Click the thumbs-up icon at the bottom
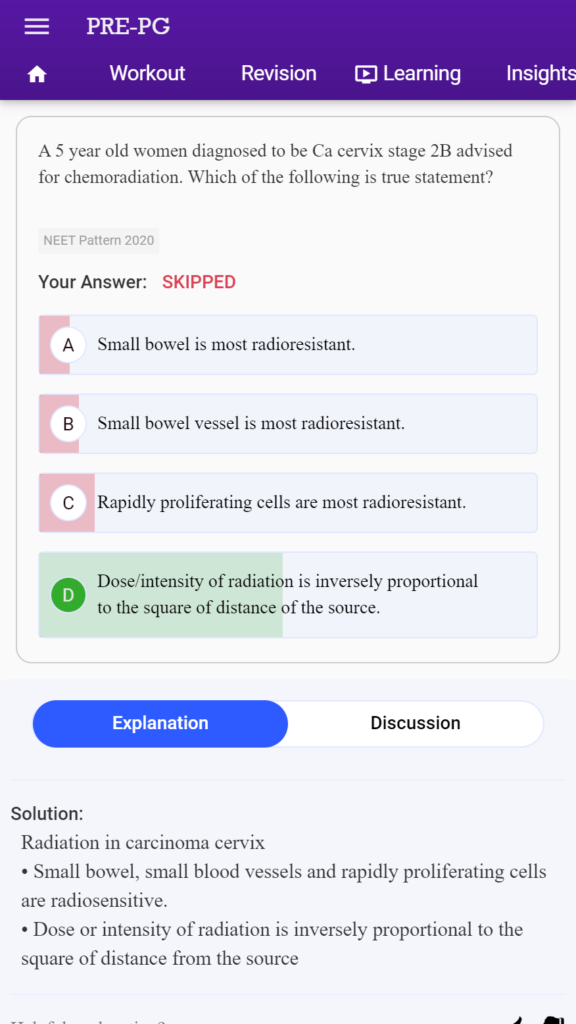The image size is (576, 1024). (x=516, y=1020)
